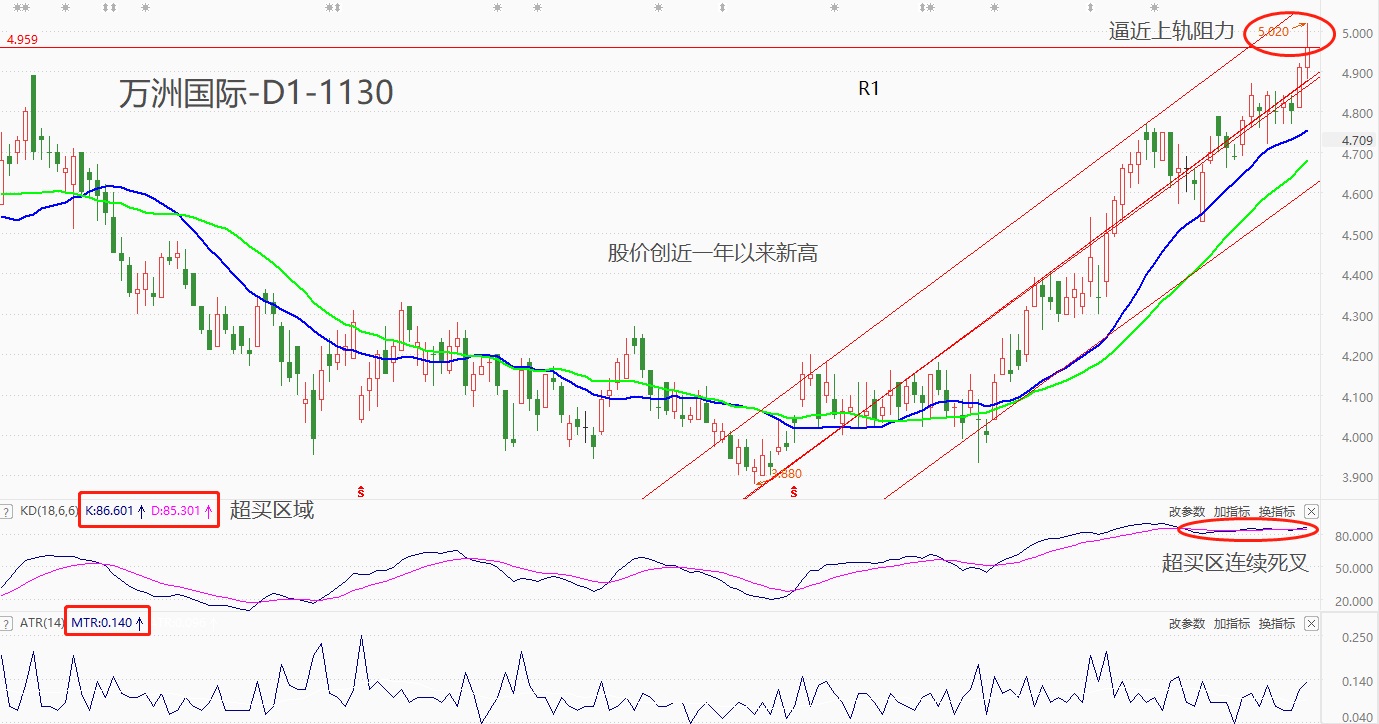Image resolution: width=1379 pixels, height=724 pixels.
Task: Click 改参数 in the KD panel
Action: coord(1187,511)
